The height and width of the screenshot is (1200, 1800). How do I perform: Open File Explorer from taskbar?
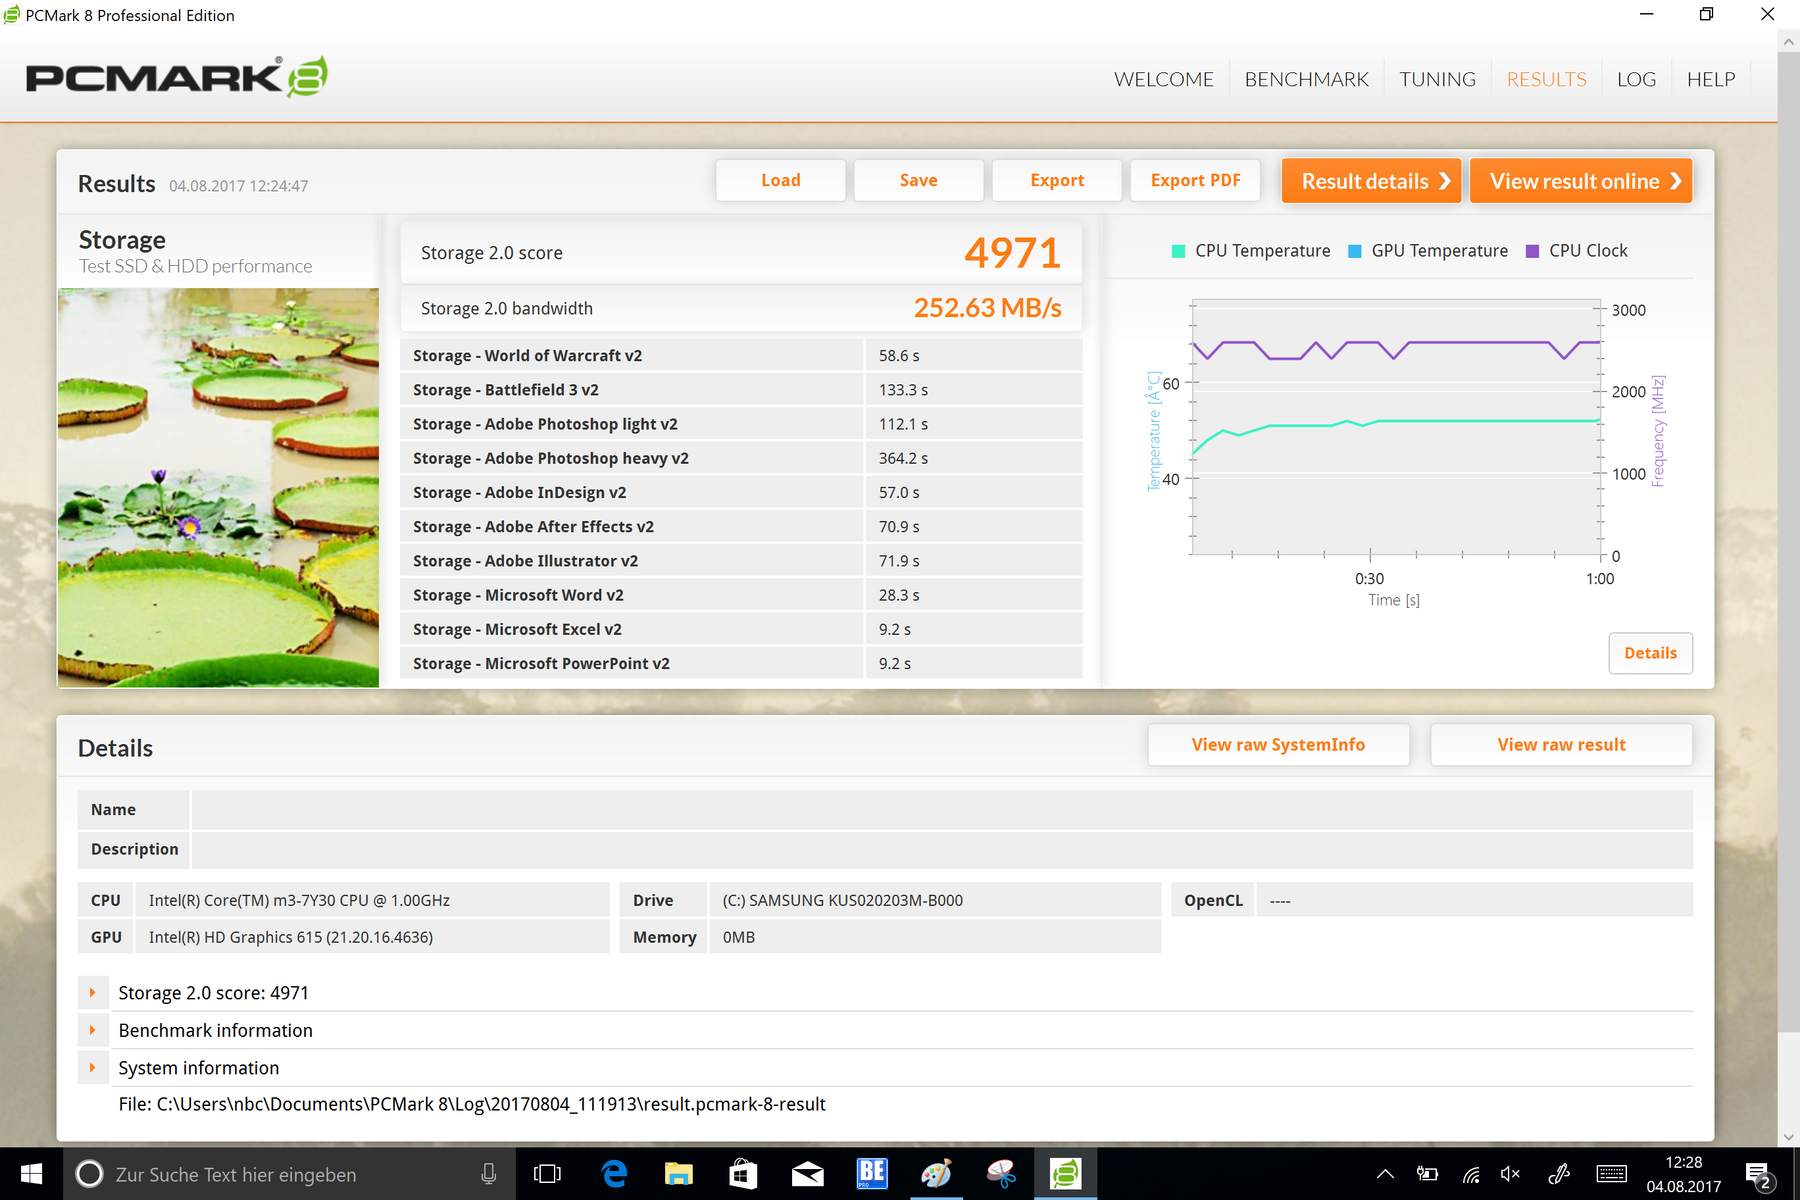679,1174
